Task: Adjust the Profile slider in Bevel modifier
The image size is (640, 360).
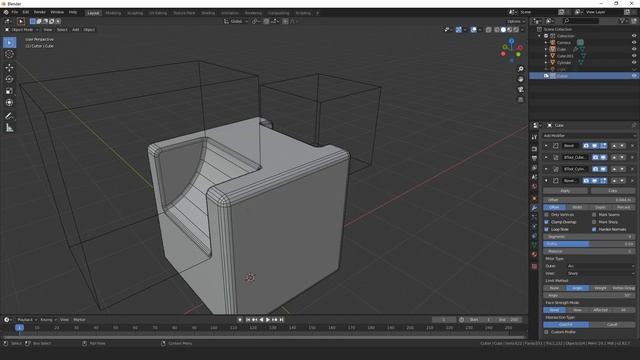Action: (x=589, y=244)
